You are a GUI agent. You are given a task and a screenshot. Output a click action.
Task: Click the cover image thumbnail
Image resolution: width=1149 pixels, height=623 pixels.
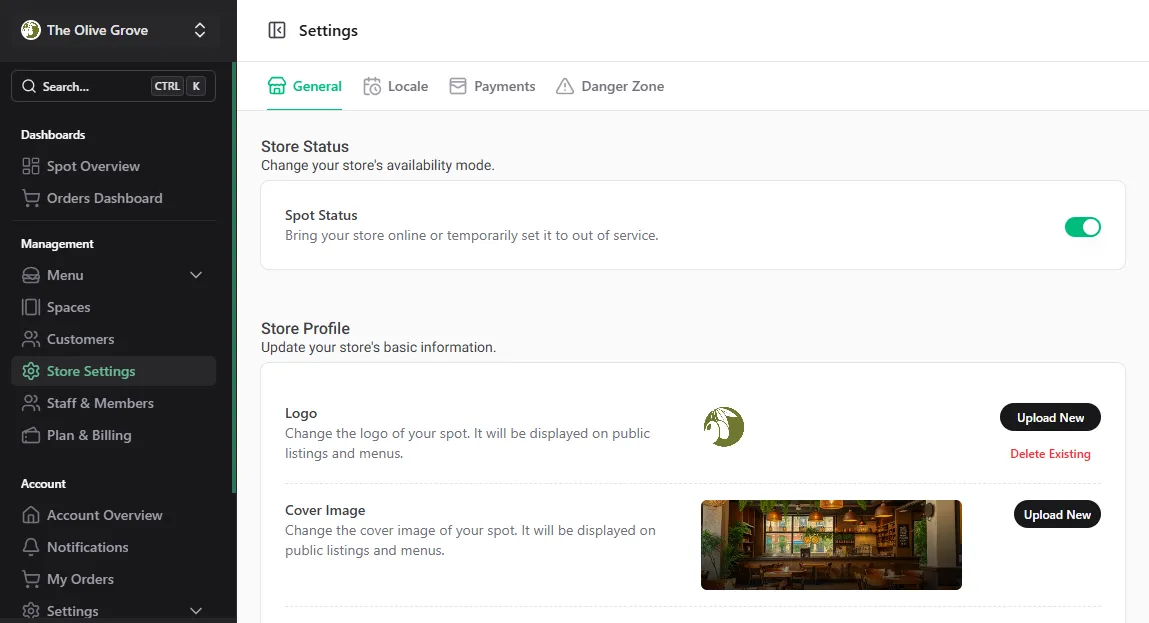point(831,545)
